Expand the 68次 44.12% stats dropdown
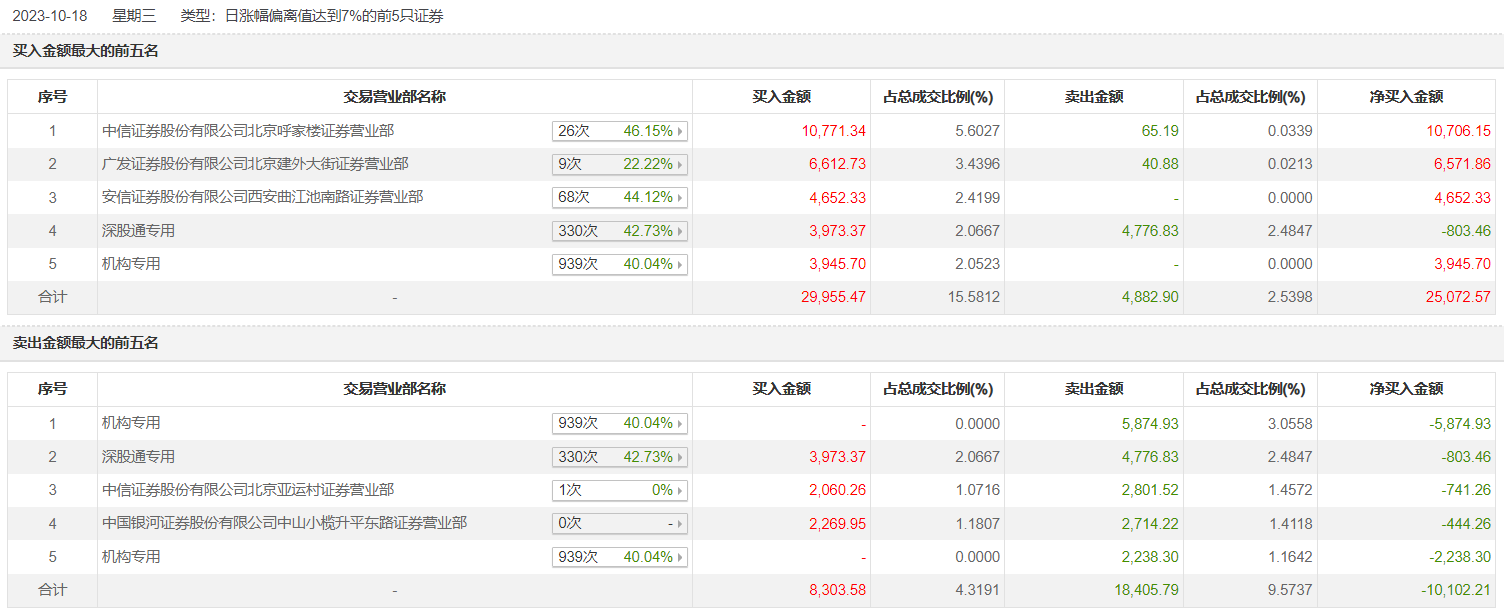1504x614 pixels. click(619, 198)
